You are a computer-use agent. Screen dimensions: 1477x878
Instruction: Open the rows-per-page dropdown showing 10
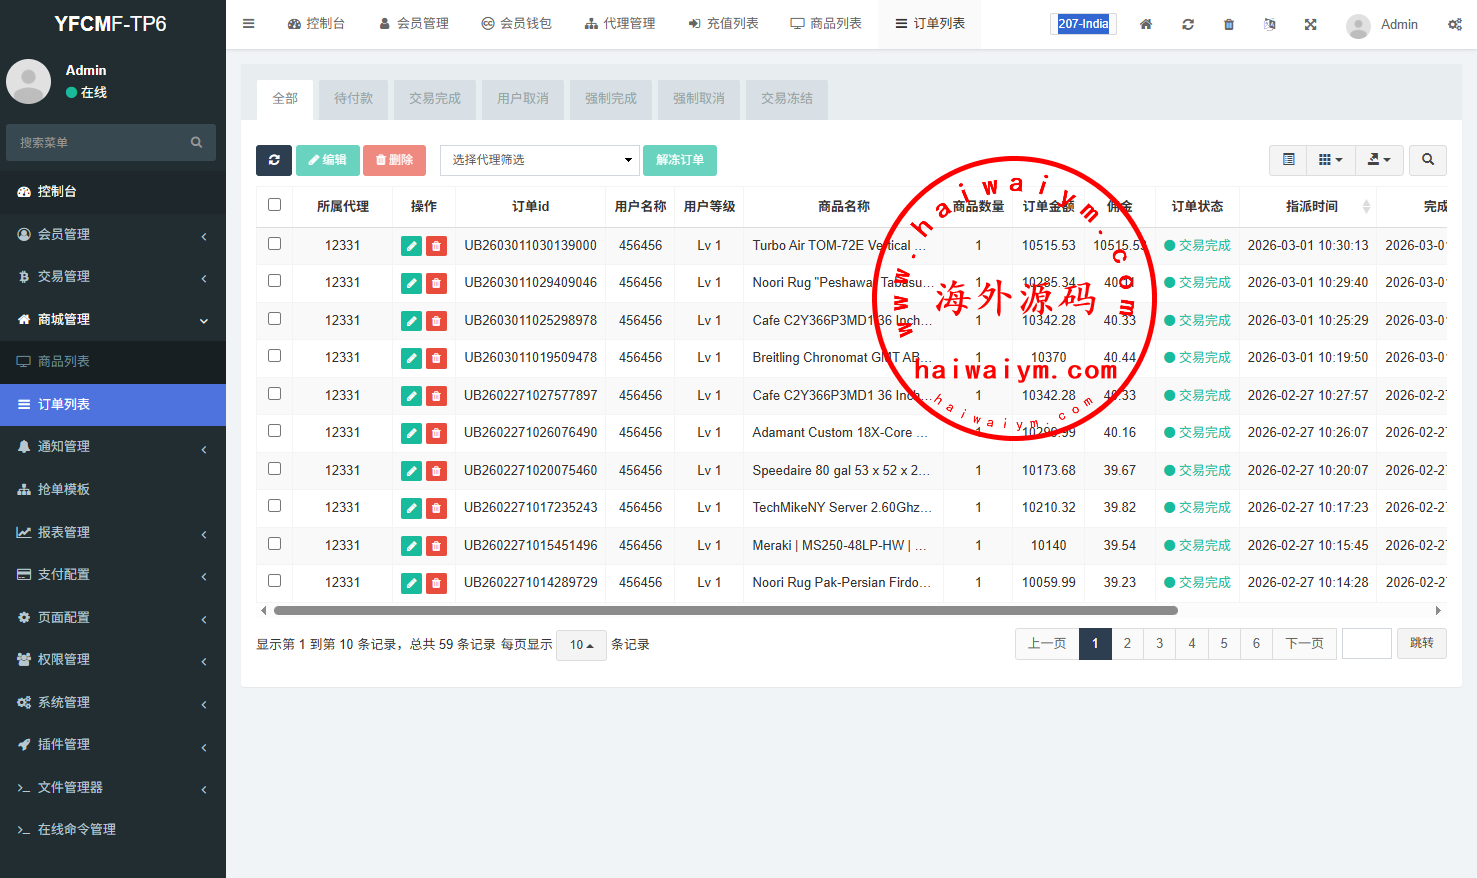point(581,645)
